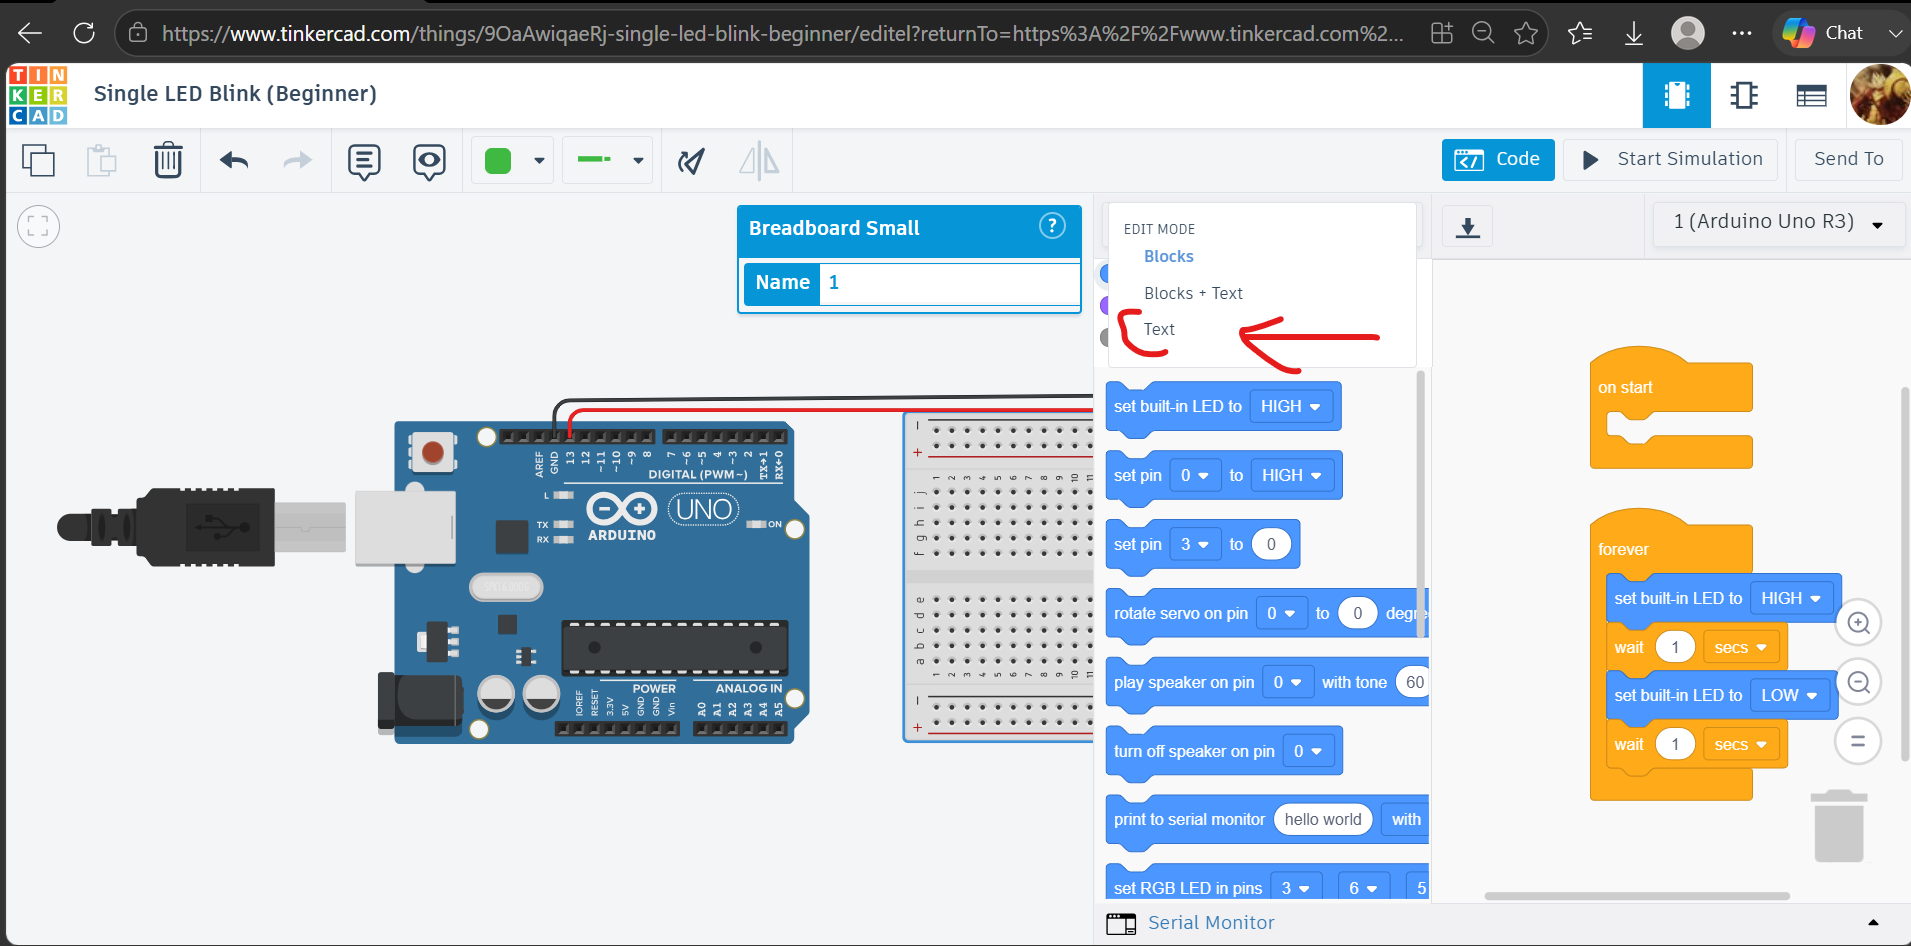This screenshot has height=946, width=1911.
Task: Open the Notes tool
Action: click(x=364, y=161)
